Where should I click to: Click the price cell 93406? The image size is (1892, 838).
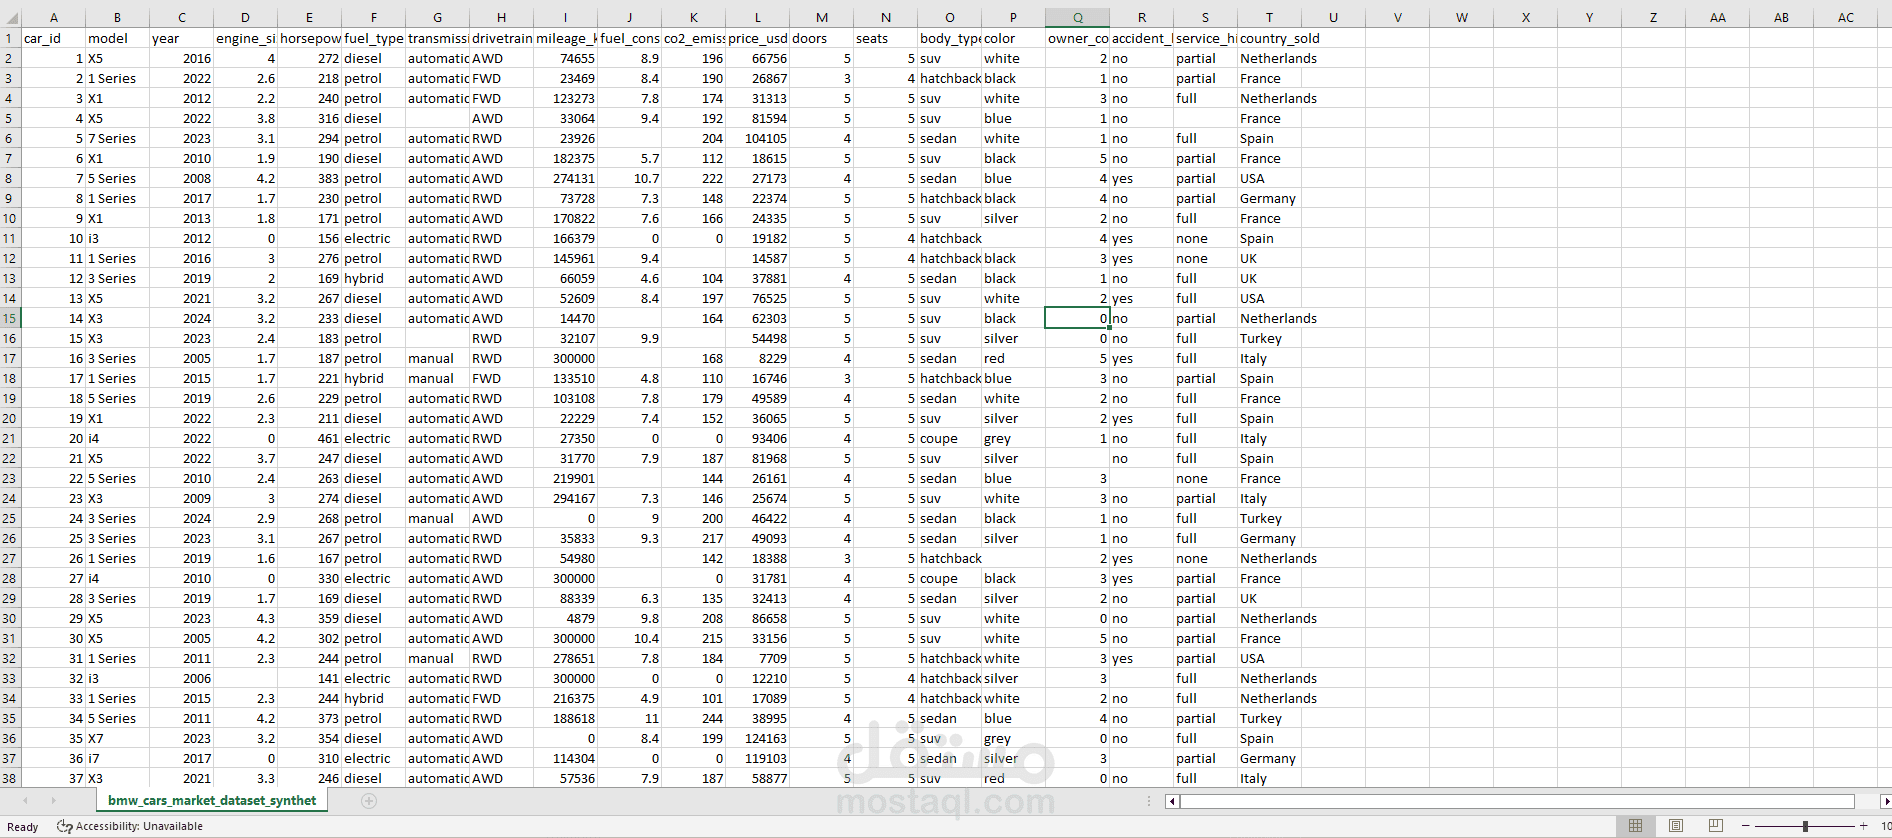757,438
